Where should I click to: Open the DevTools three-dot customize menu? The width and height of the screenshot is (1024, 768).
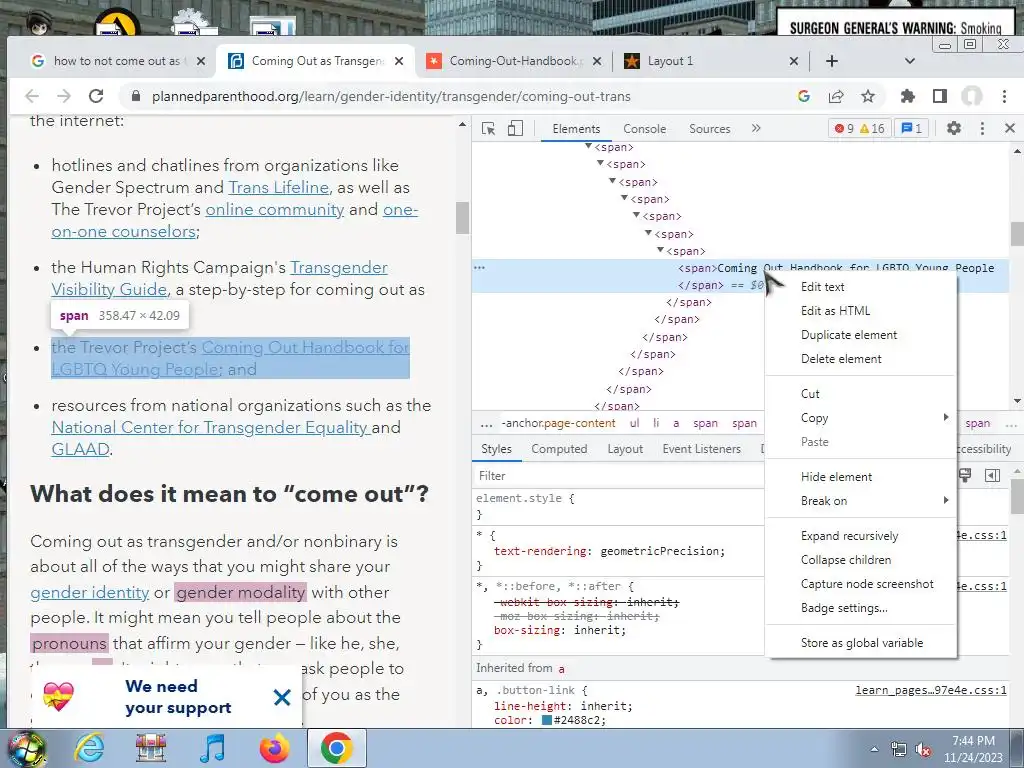pyautogui.click(x=982, y=129)
